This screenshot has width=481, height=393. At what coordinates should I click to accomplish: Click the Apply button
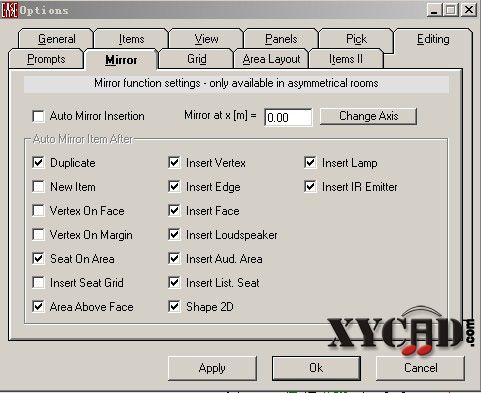pyautogui.click(x=212, y=368)
